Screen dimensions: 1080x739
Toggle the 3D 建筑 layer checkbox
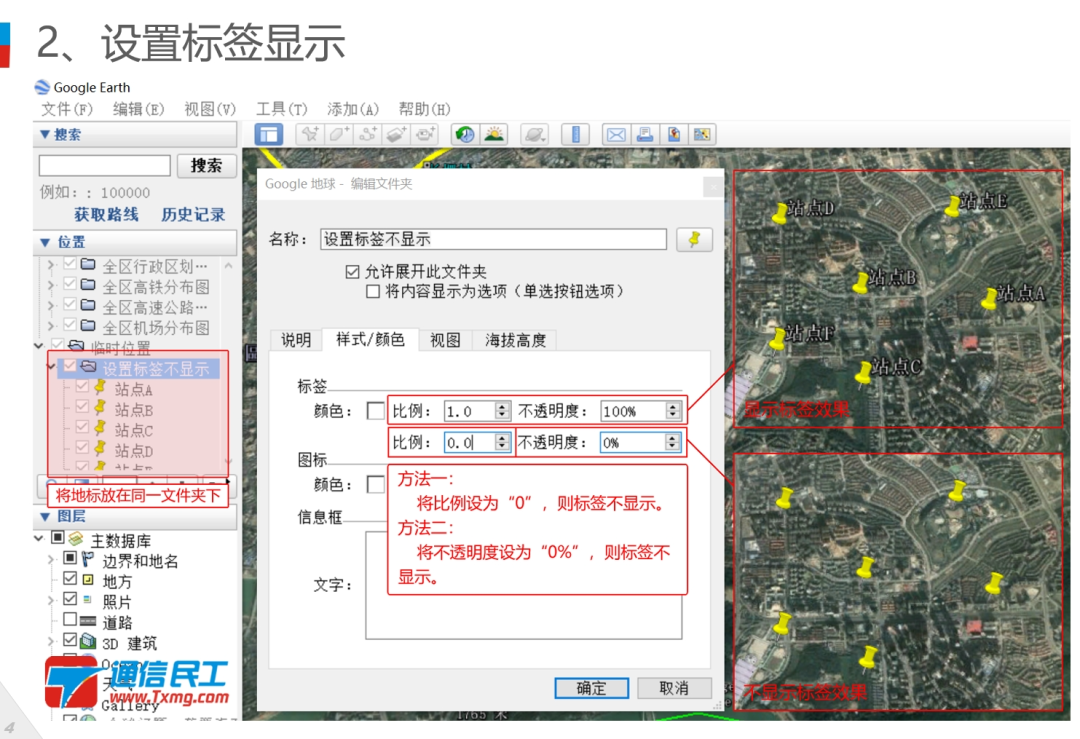click(x=70, y=640)
